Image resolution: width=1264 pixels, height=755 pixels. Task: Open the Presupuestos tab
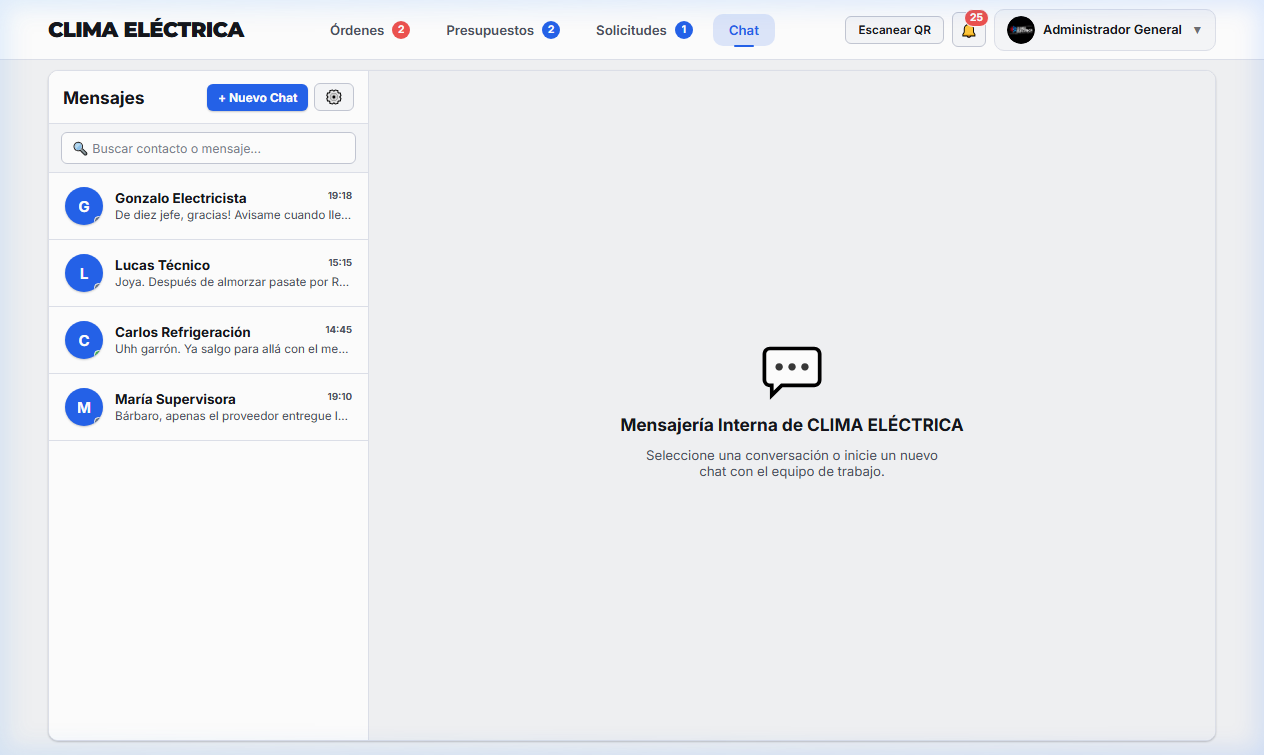[503, 30]
